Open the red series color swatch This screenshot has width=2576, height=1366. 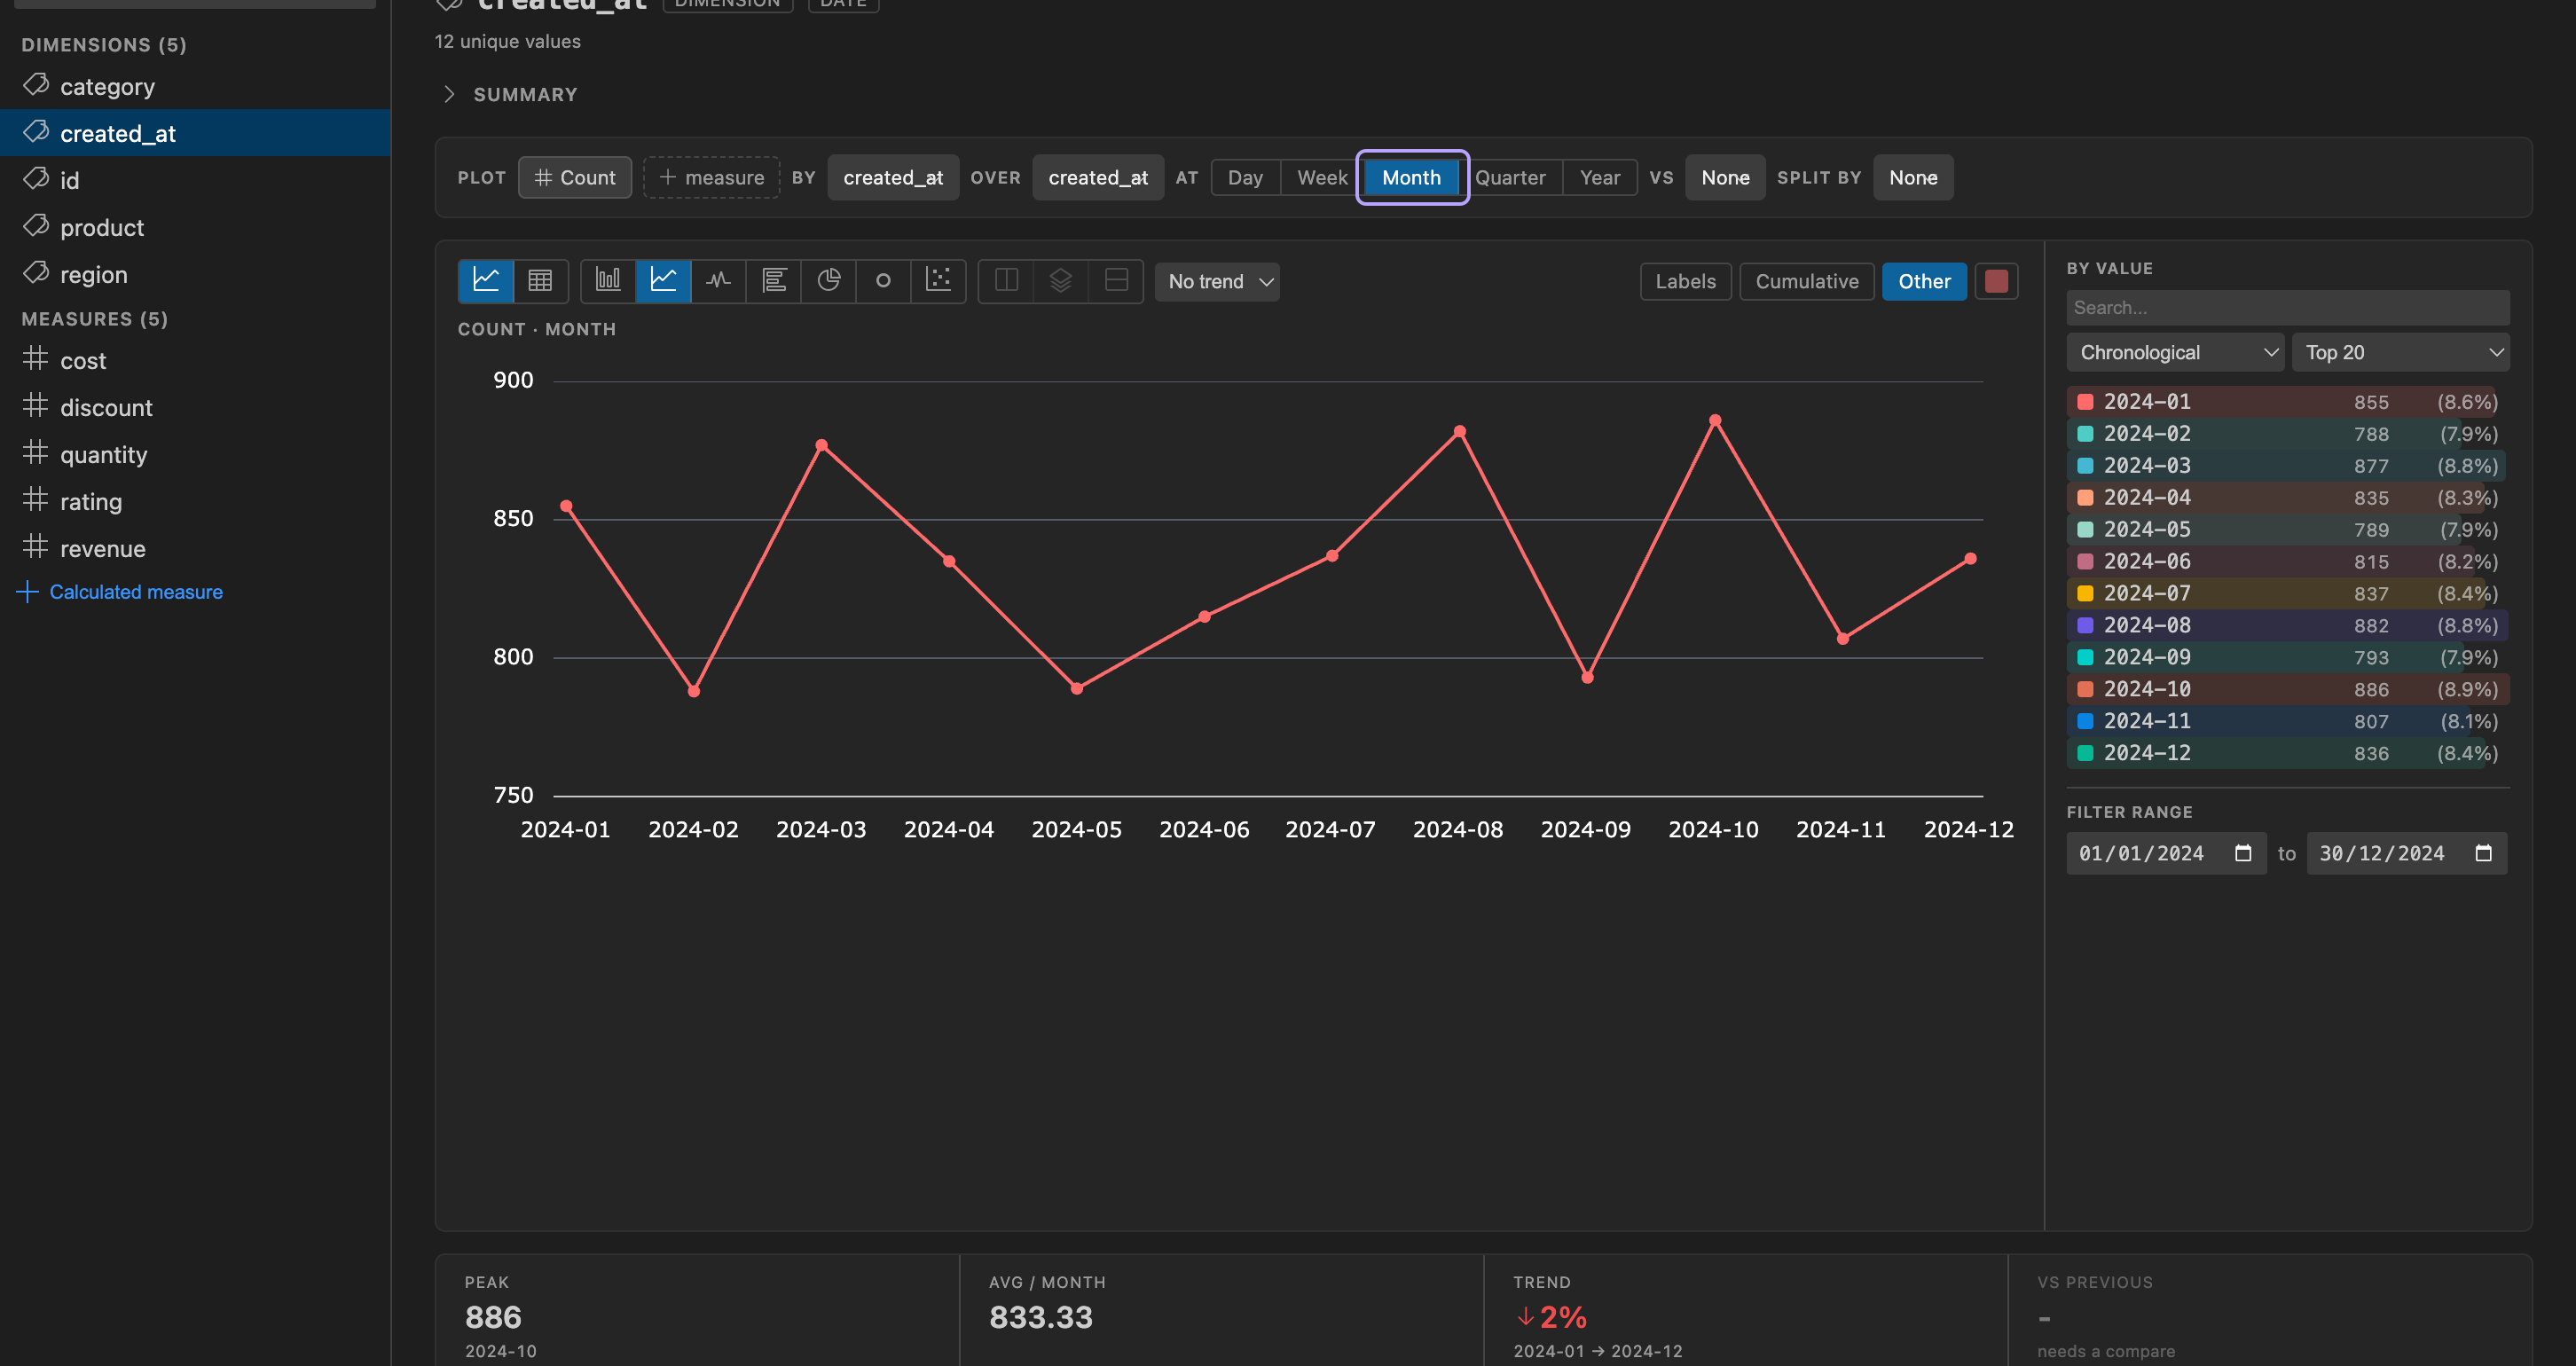(1996, 281)
